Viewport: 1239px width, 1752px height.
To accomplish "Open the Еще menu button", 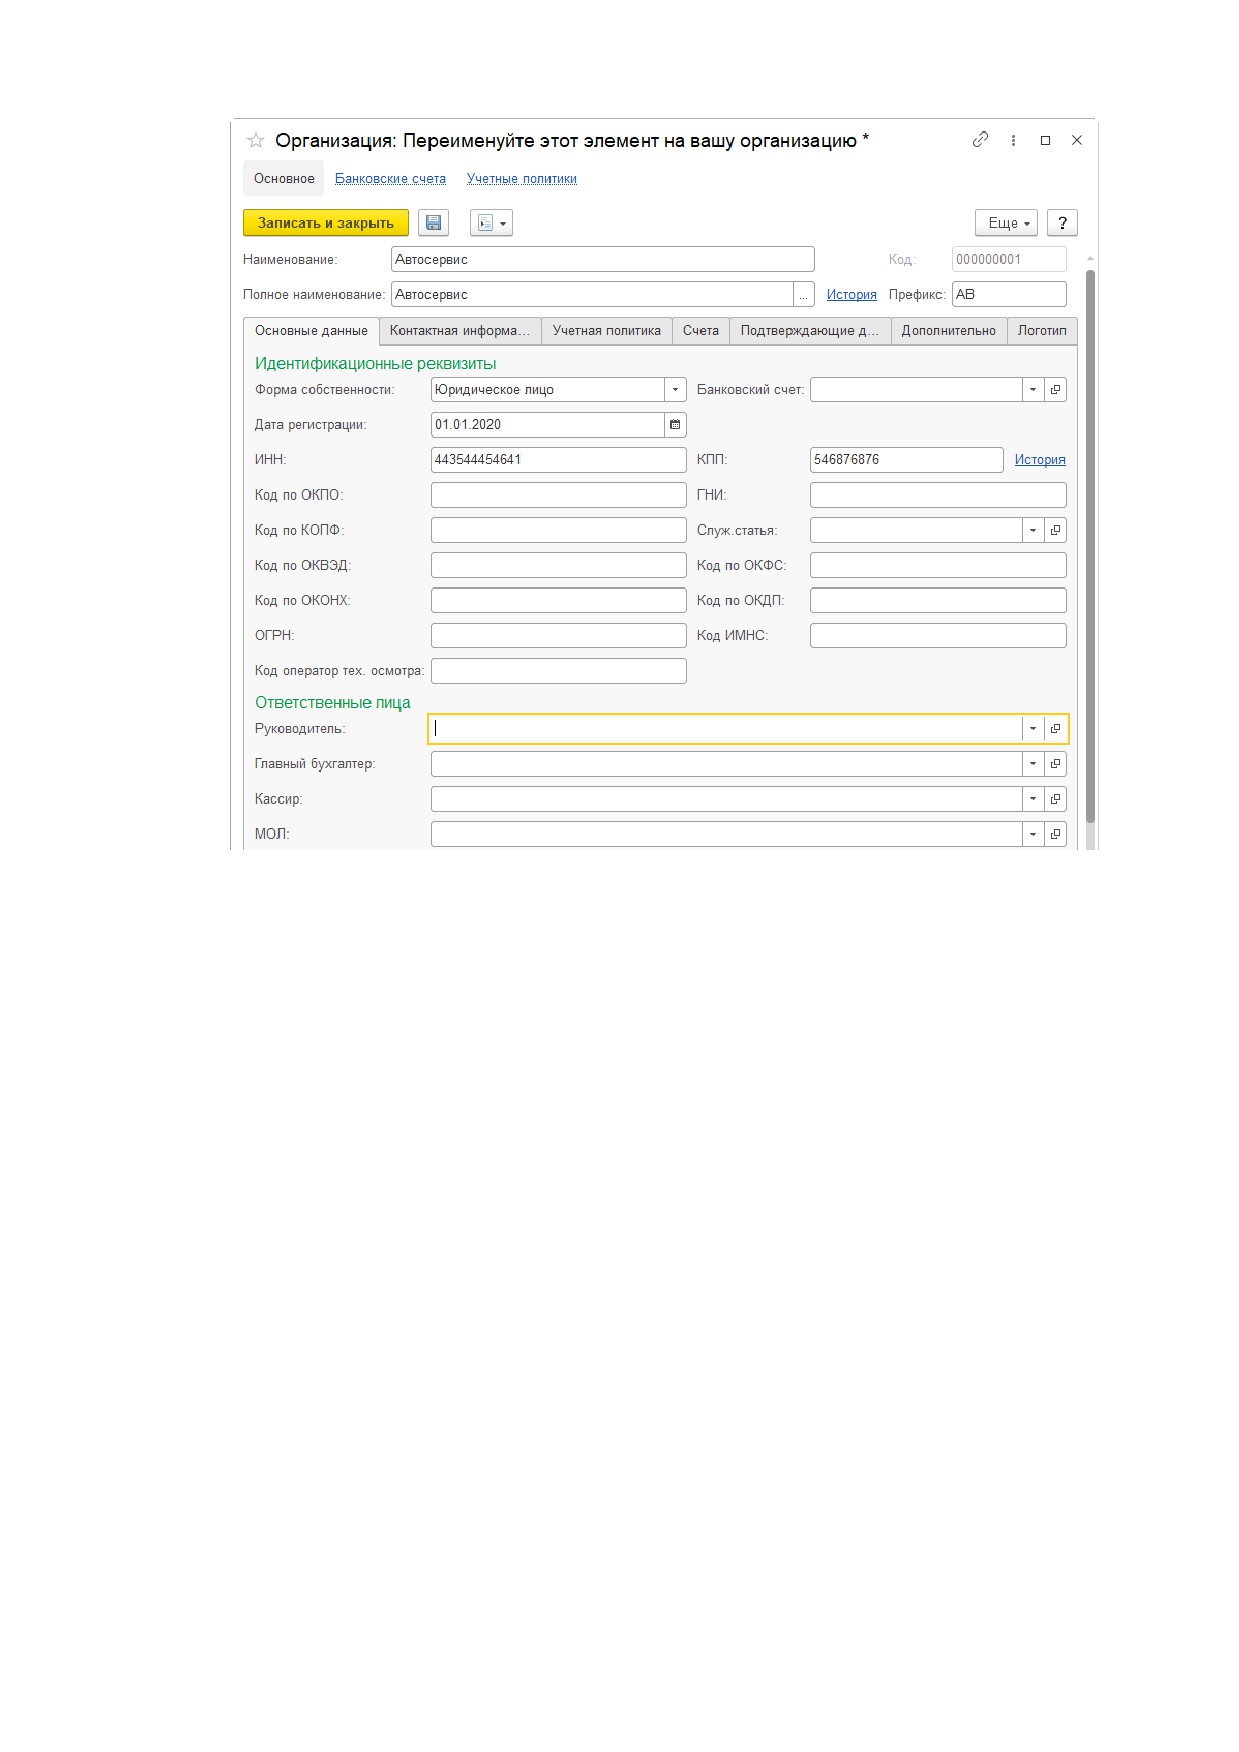I will (x=1006, y=223).
